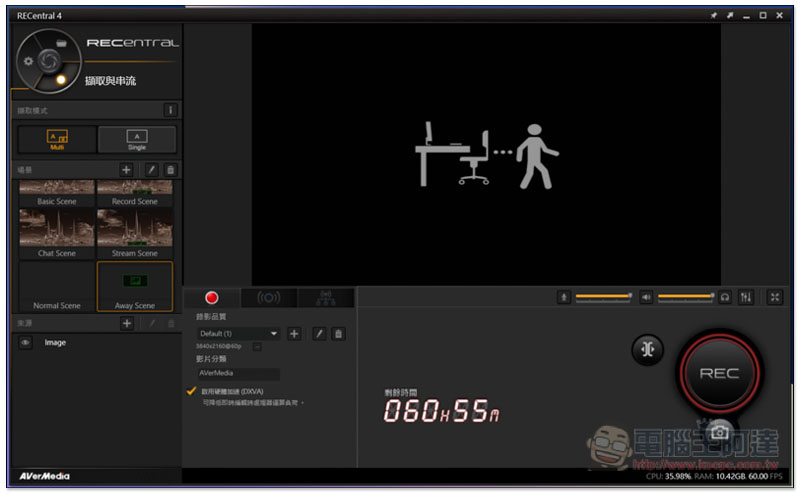The width and height of the screenshot is (800, 494).
Task: Click the headphone monitor icon
Action: click(725, 297)
